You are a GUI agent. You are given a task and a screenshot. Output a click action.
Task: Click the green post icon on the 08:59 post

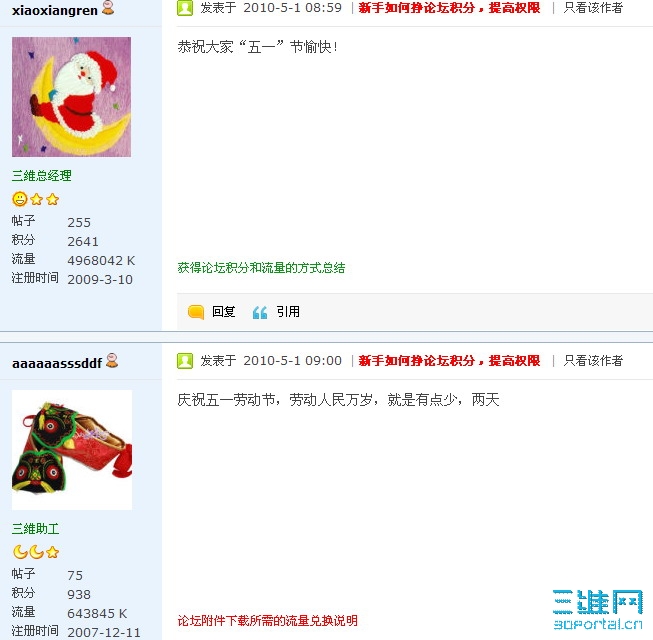(x=185, y=8)
